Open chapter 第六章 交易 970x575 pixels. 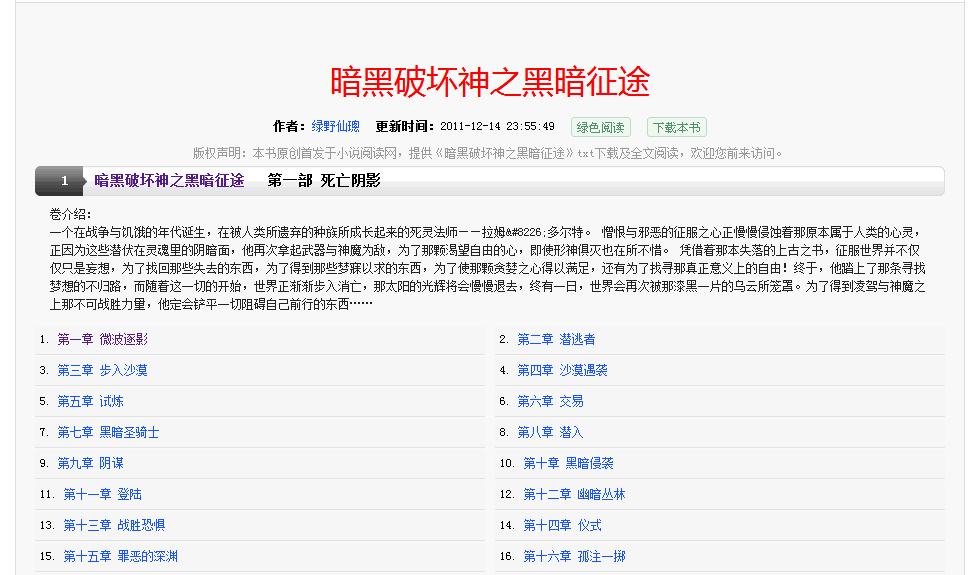551,402
